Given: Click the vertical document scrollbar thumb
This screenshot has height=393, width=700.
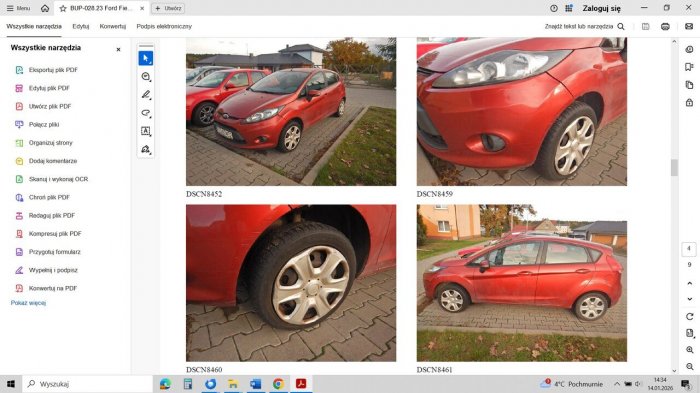Looking at the screenshot, I should (674, 167).
